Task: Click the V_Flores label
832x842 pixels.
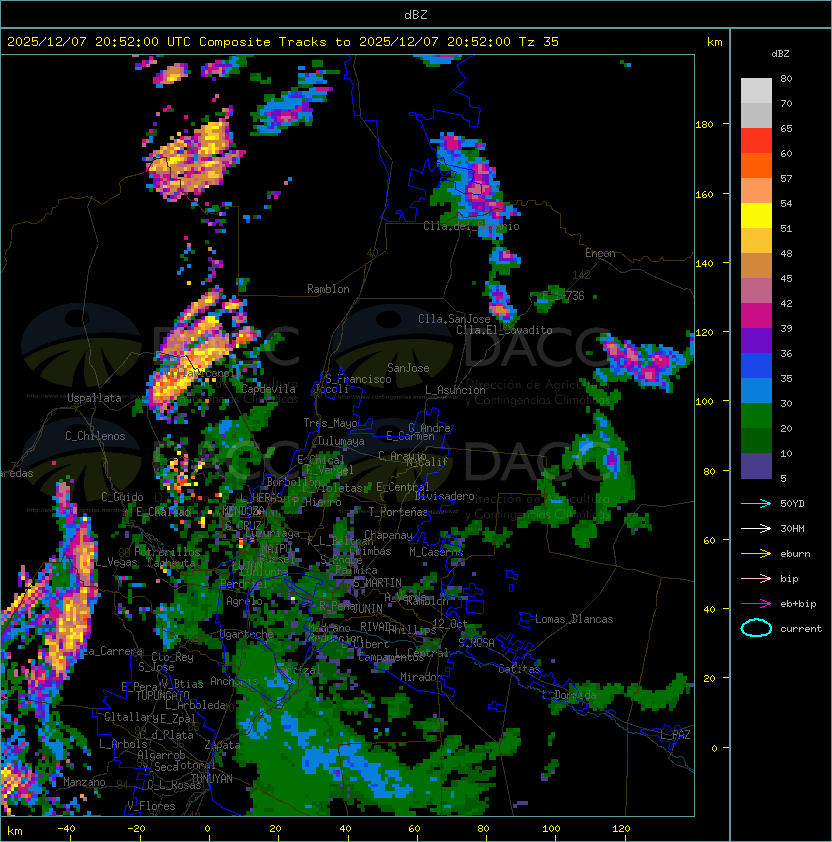Action: (151, 806)
